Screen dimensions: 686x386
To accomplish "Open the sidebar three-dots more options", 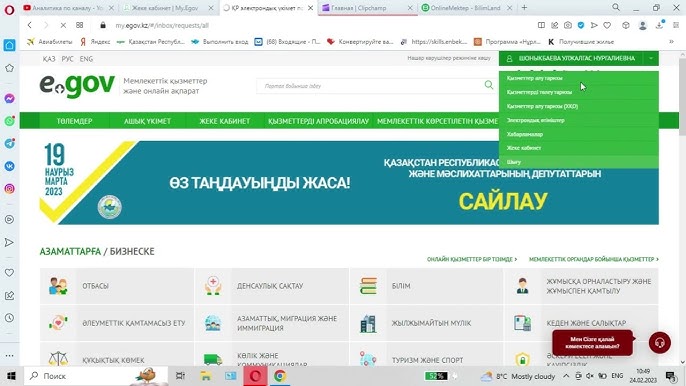I will [9, 356].
